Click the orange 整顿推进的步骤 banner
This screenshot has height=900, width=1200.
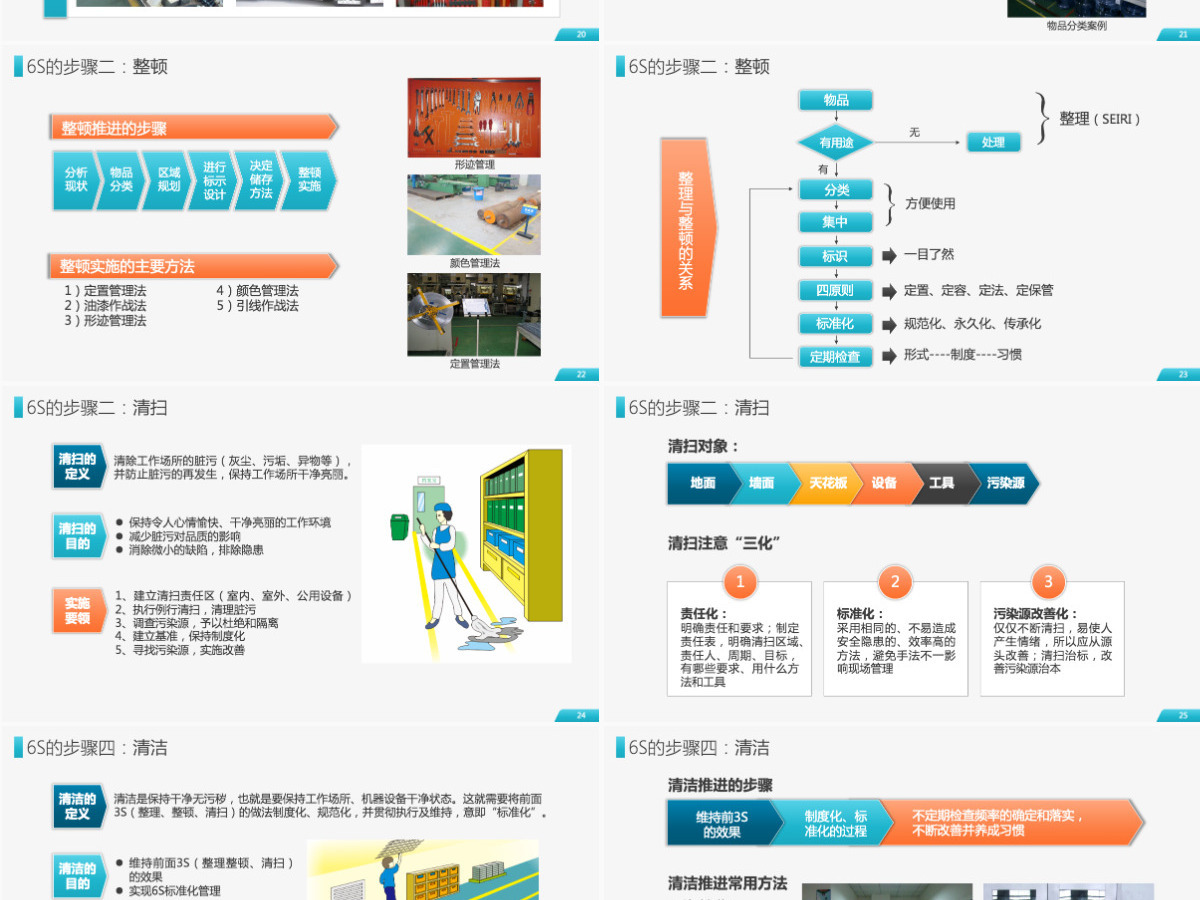tap(194, 128)
